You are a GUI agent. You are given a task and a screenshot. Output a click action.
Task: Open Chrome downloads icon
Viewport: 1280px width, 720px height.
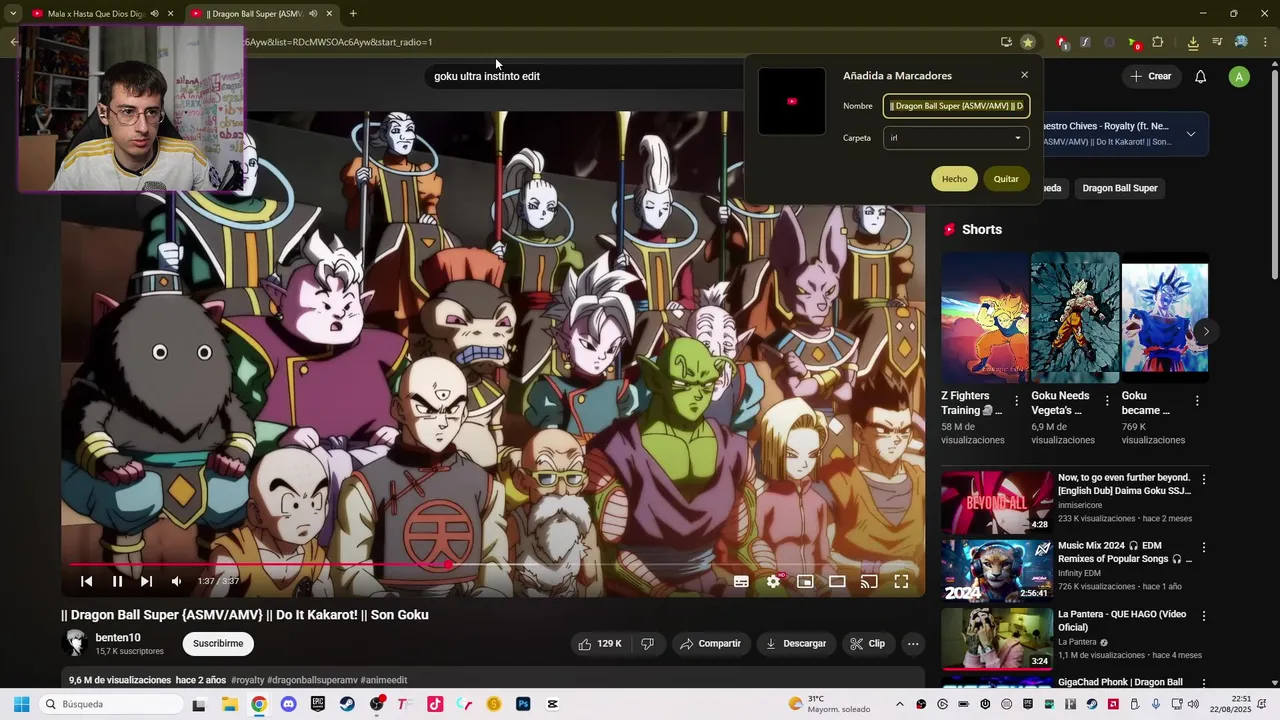pos(1193,42)
